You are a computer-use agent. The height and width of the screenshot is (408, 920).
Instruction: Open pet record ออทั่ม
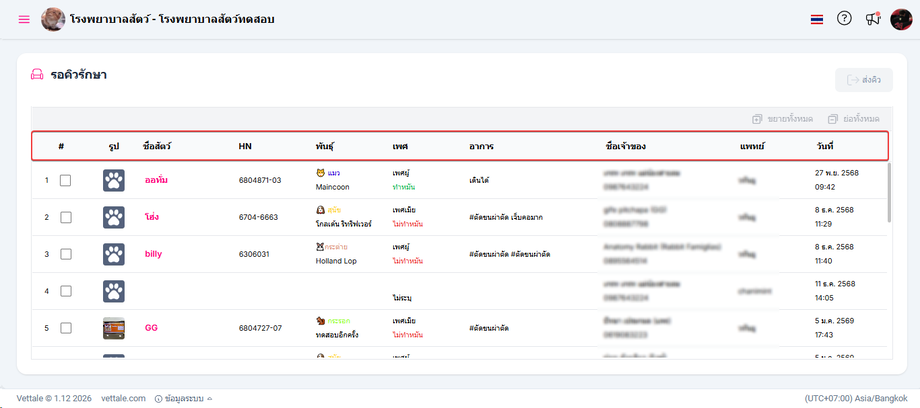click(x=156, y=180)
